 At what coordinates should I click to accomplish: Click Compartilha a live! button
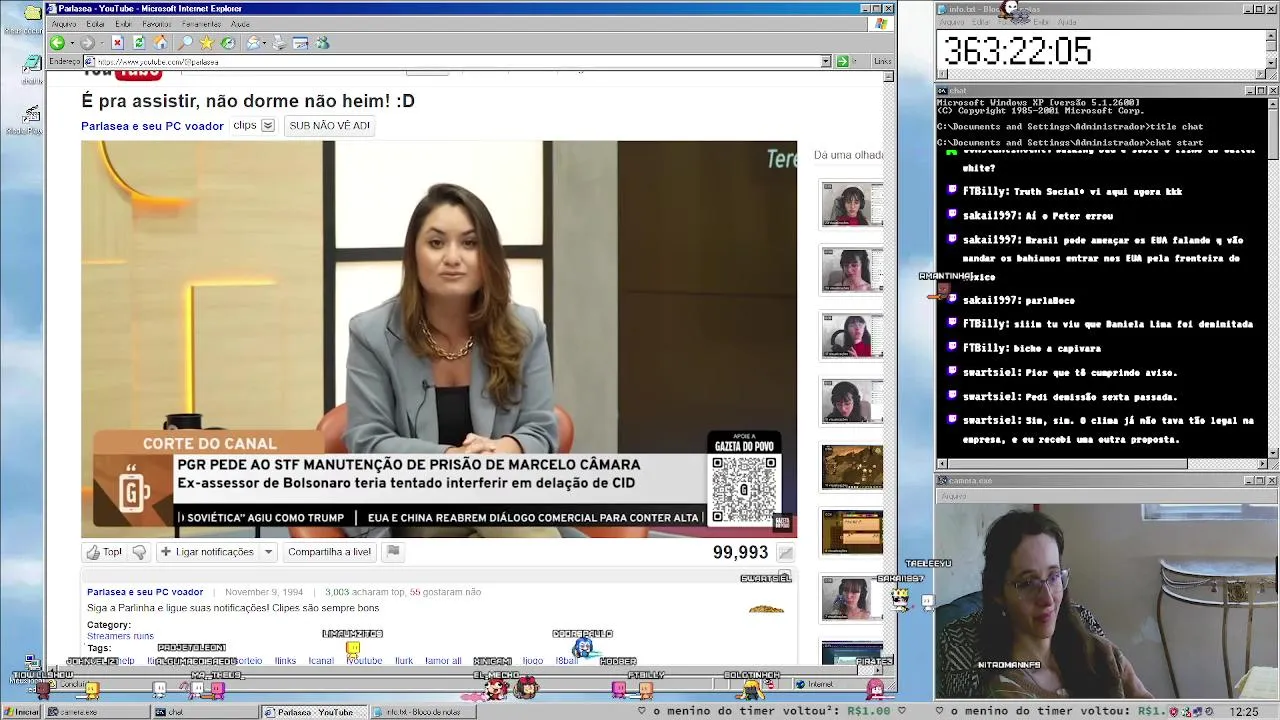329,552
